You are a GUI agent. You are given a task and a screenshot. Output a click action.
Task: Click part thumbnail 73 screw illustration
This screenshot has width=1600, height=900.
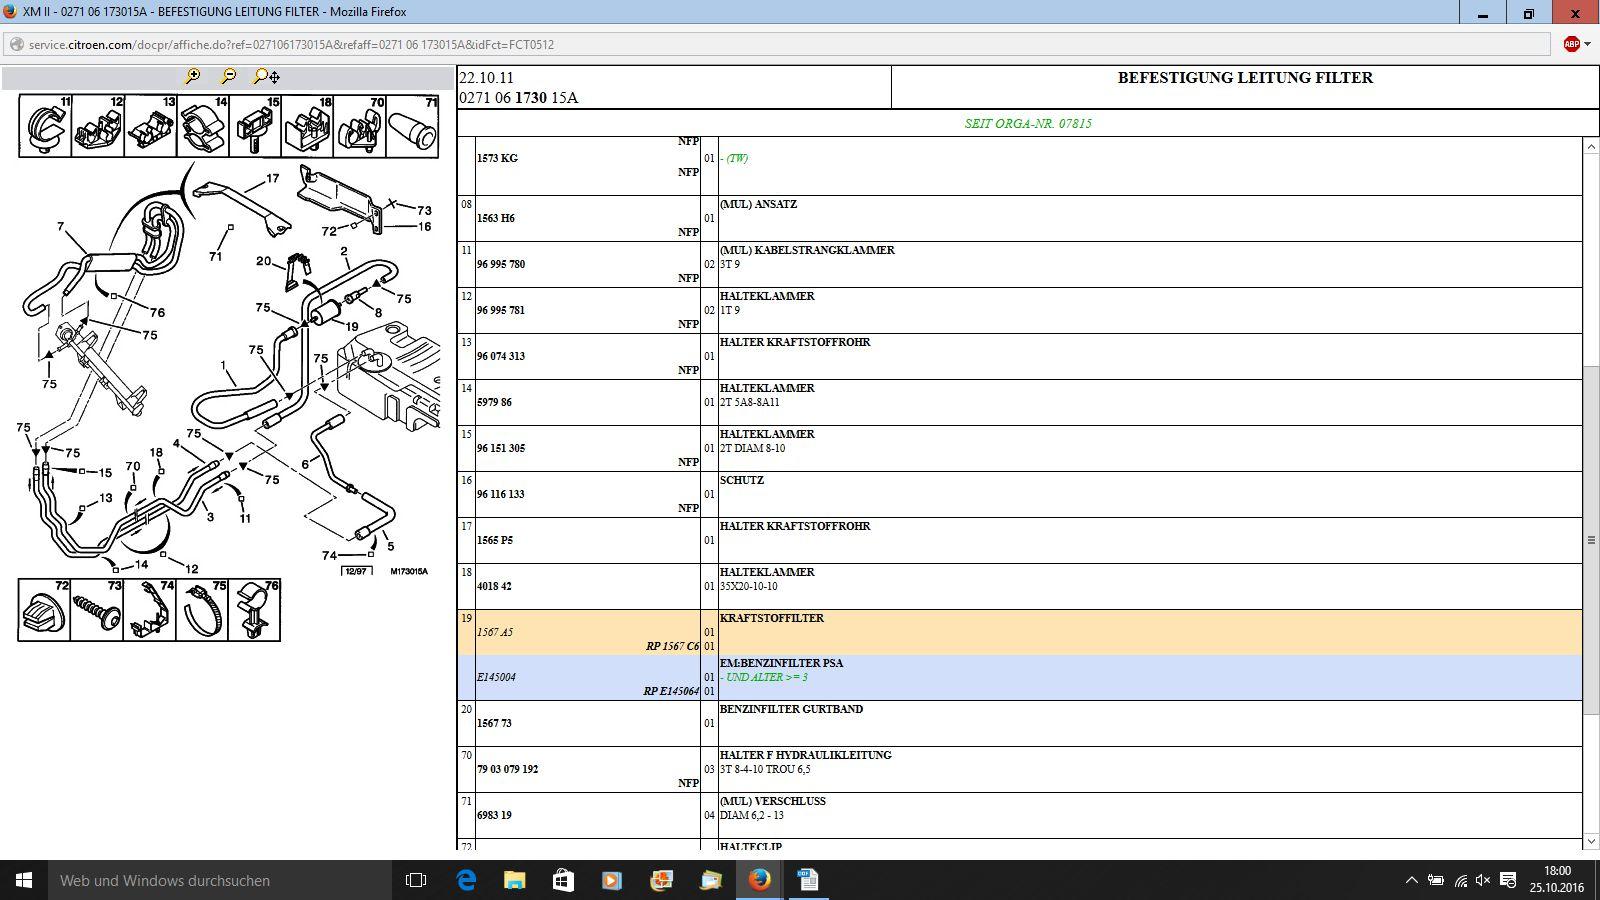pyautogui.click(x=97, y=609)
